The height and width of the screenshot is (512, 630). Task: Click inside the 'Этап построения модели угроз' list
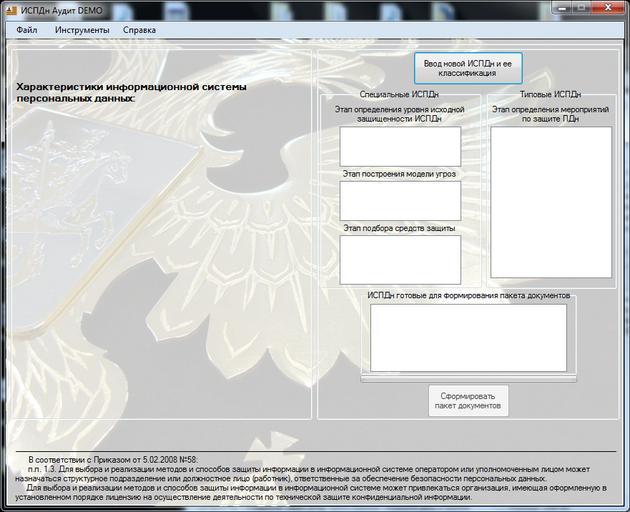(x=400, y=200)
